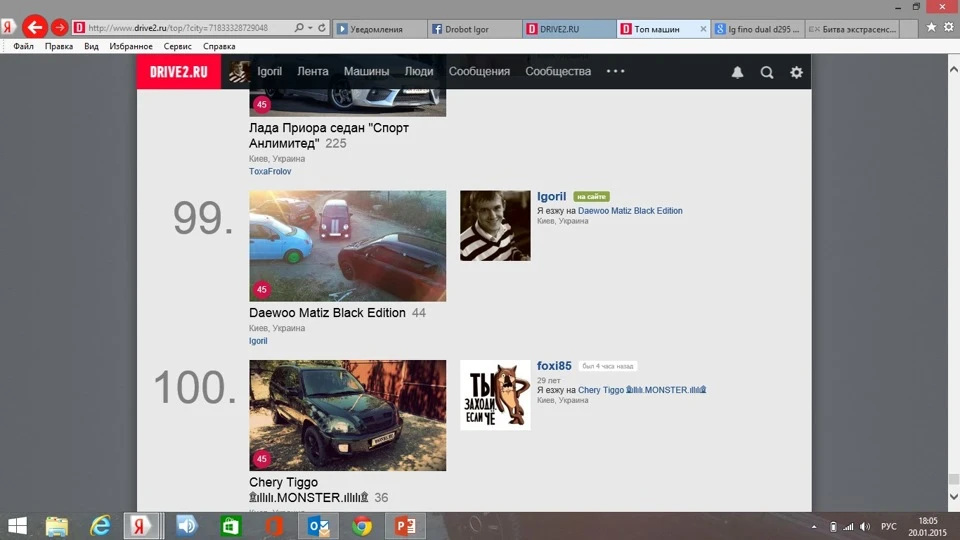Viewport: 960px width, 540px height.
Task: Open the Вид menu
Action: [91, 46]
